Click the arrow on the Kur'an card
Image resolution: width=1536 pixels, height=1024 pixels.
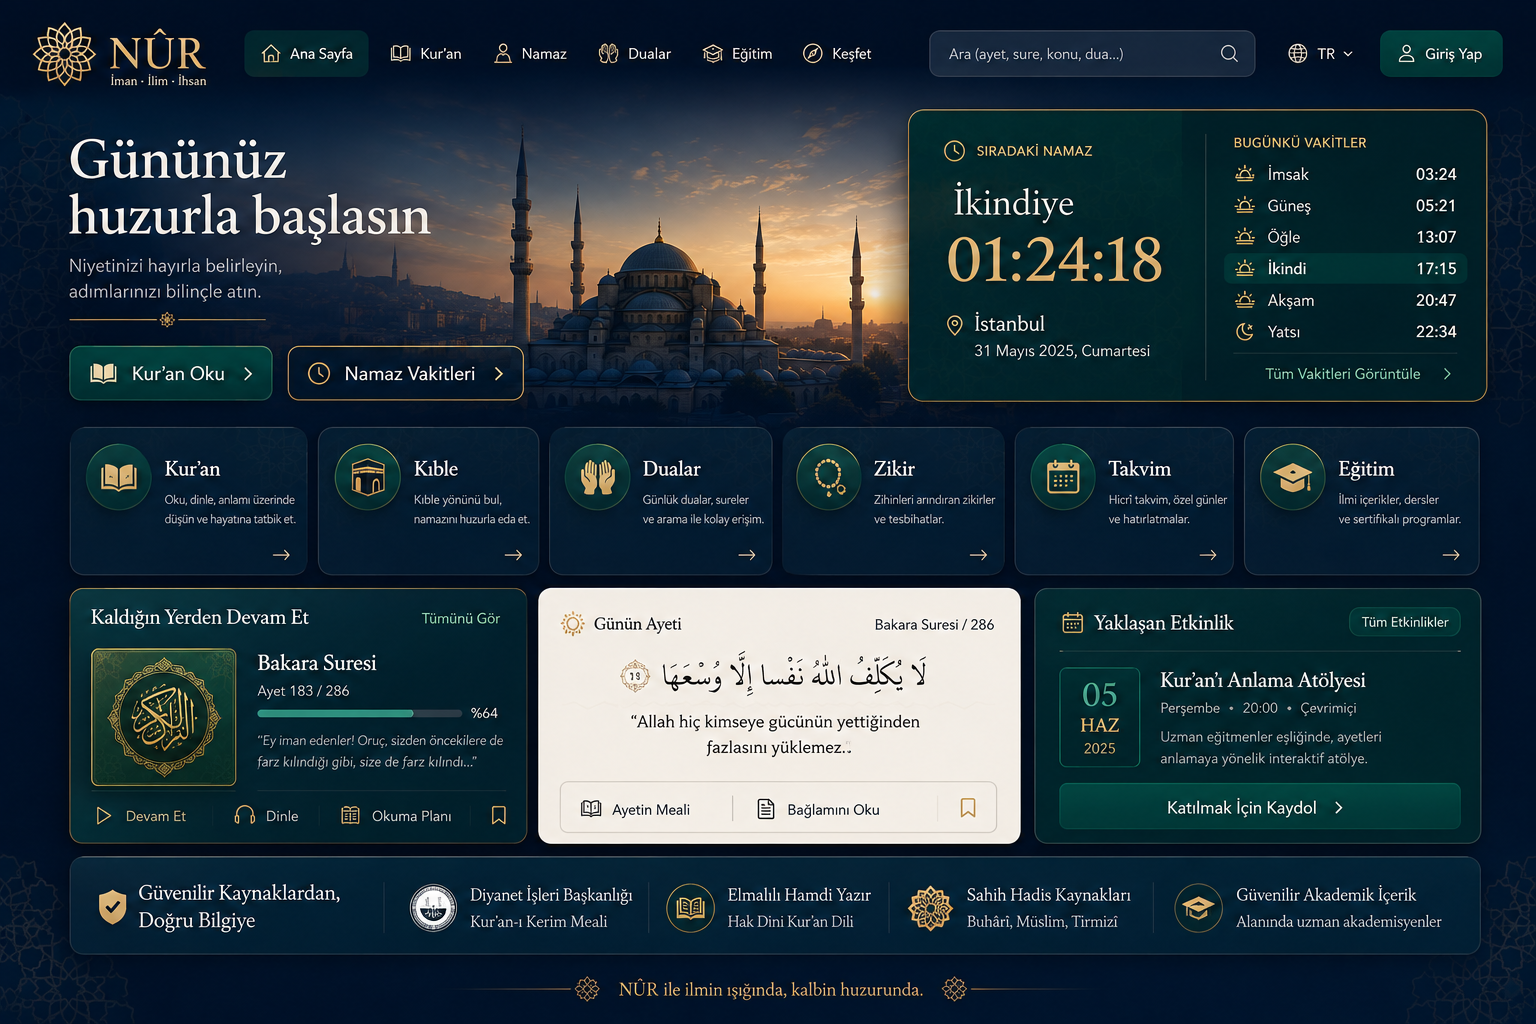282,555
